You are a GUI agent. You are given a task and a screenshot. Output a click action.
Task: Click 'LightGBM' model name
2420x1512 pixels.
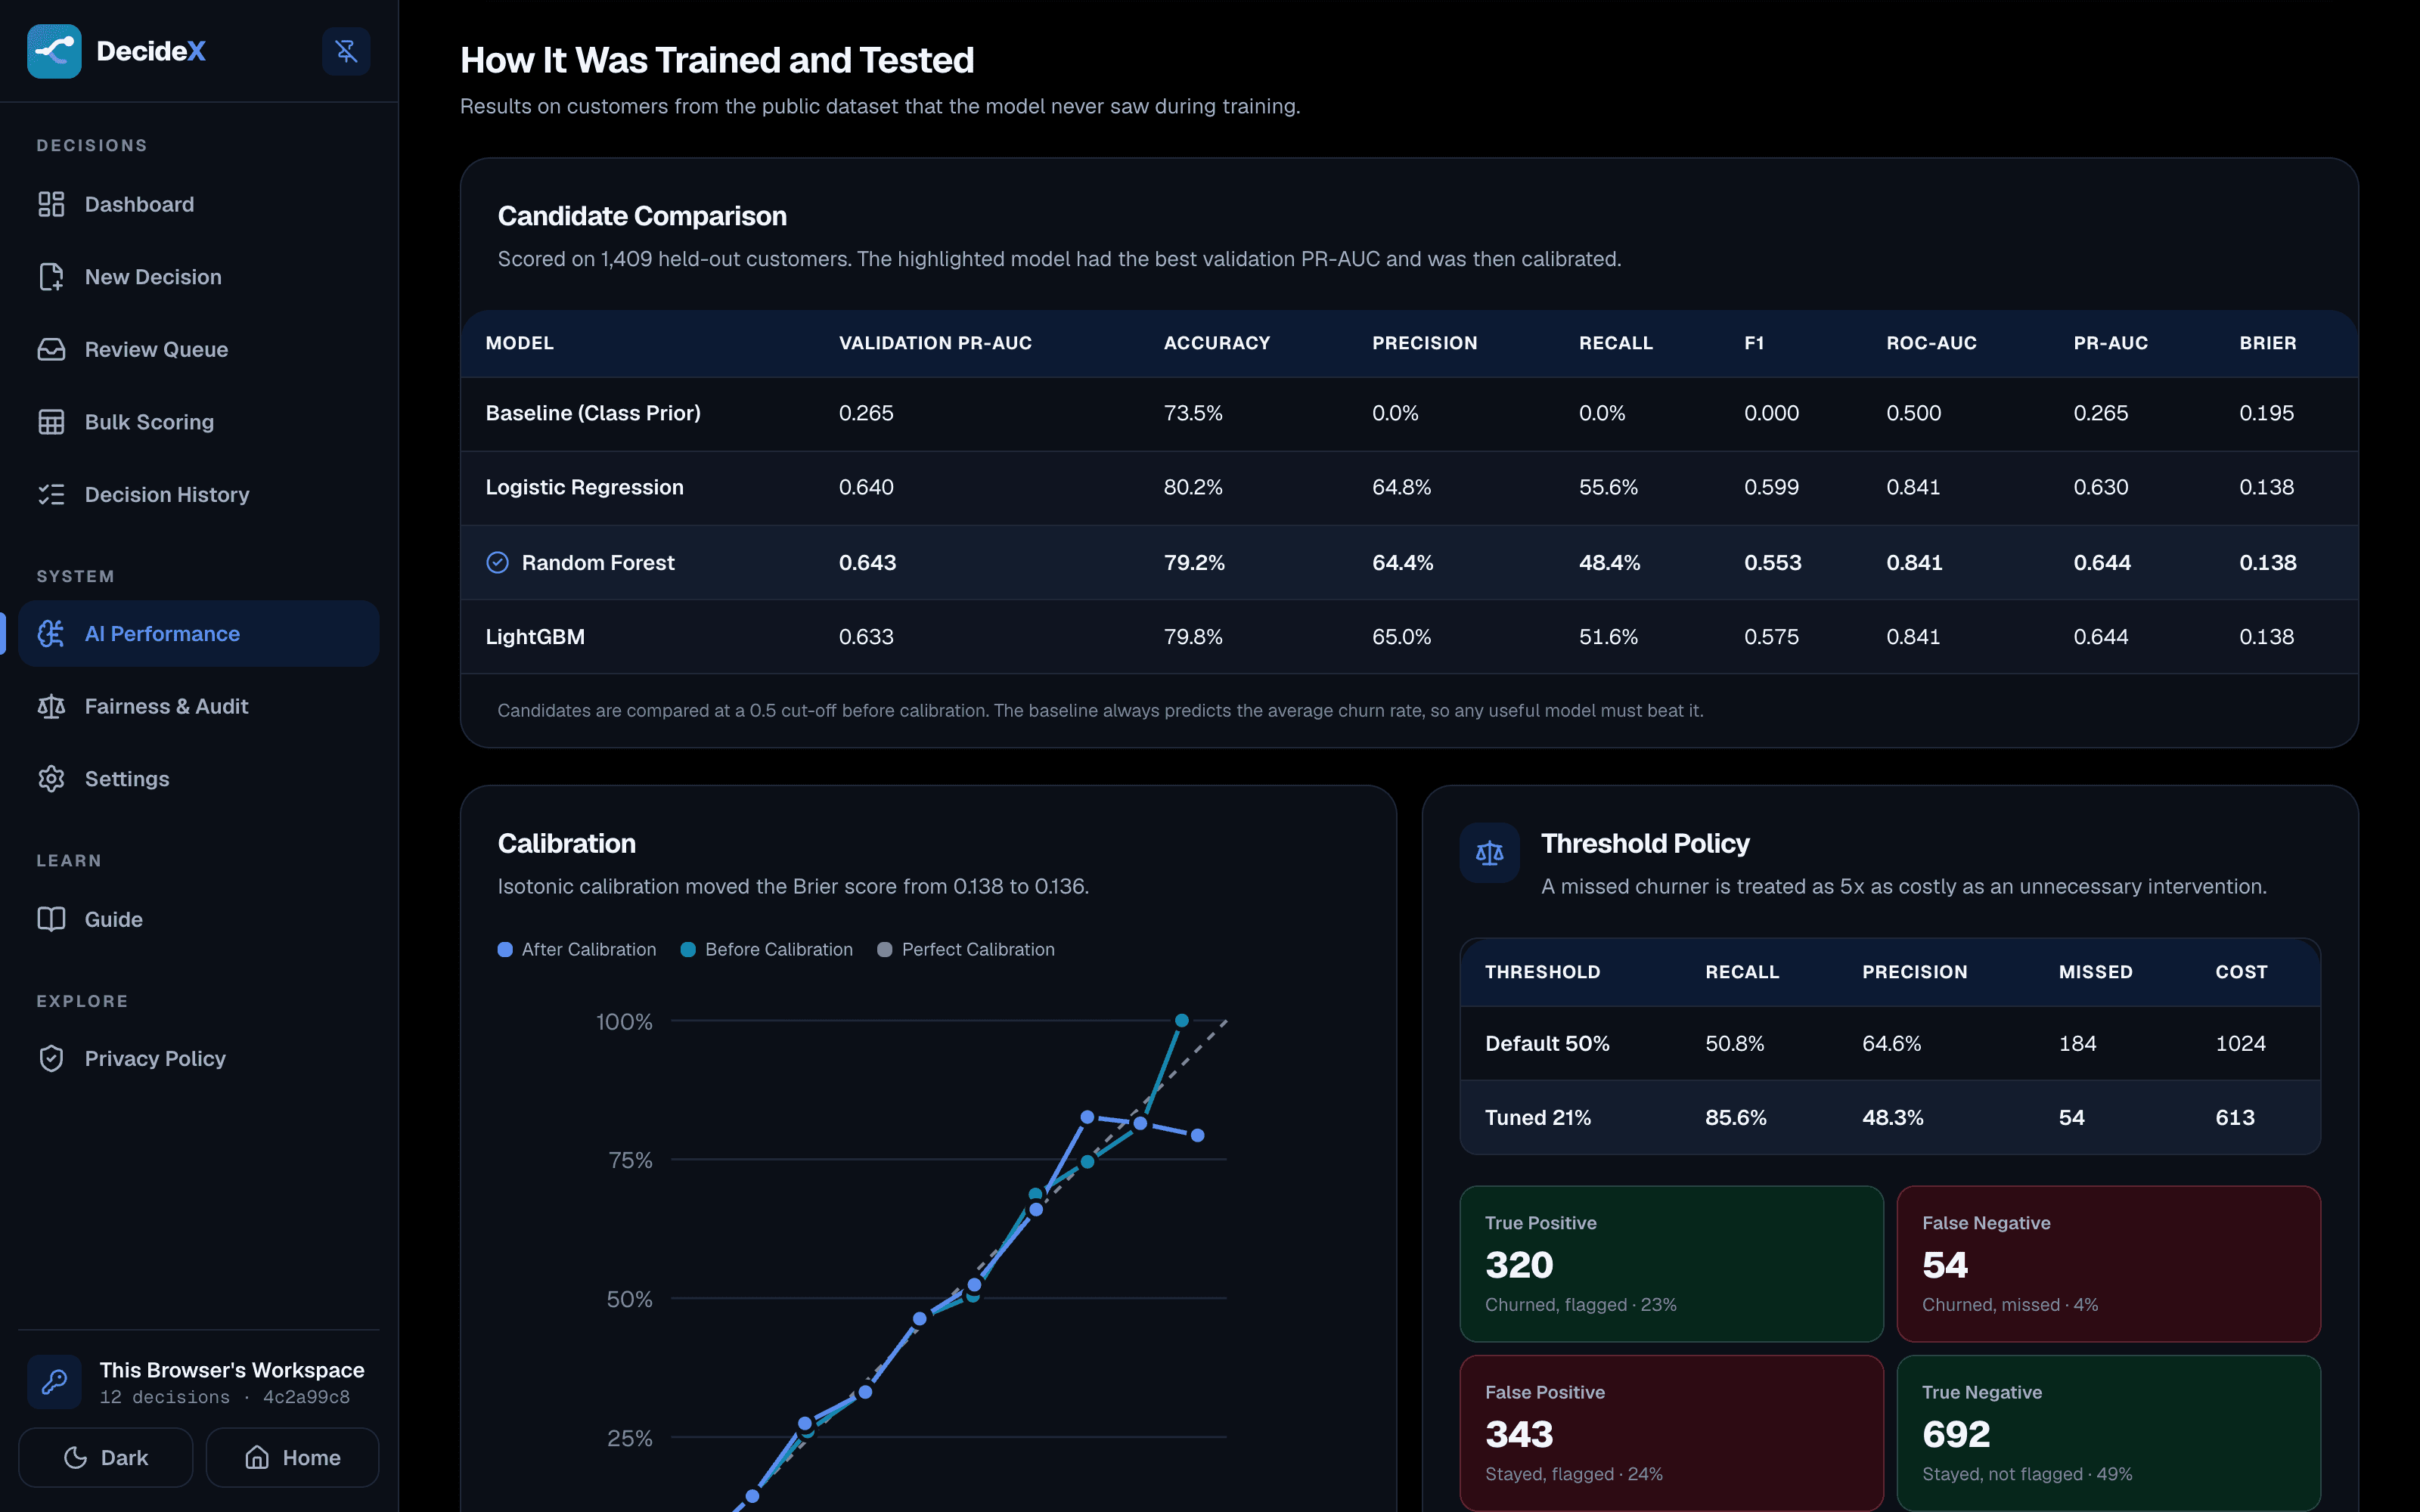pos(535,637)
